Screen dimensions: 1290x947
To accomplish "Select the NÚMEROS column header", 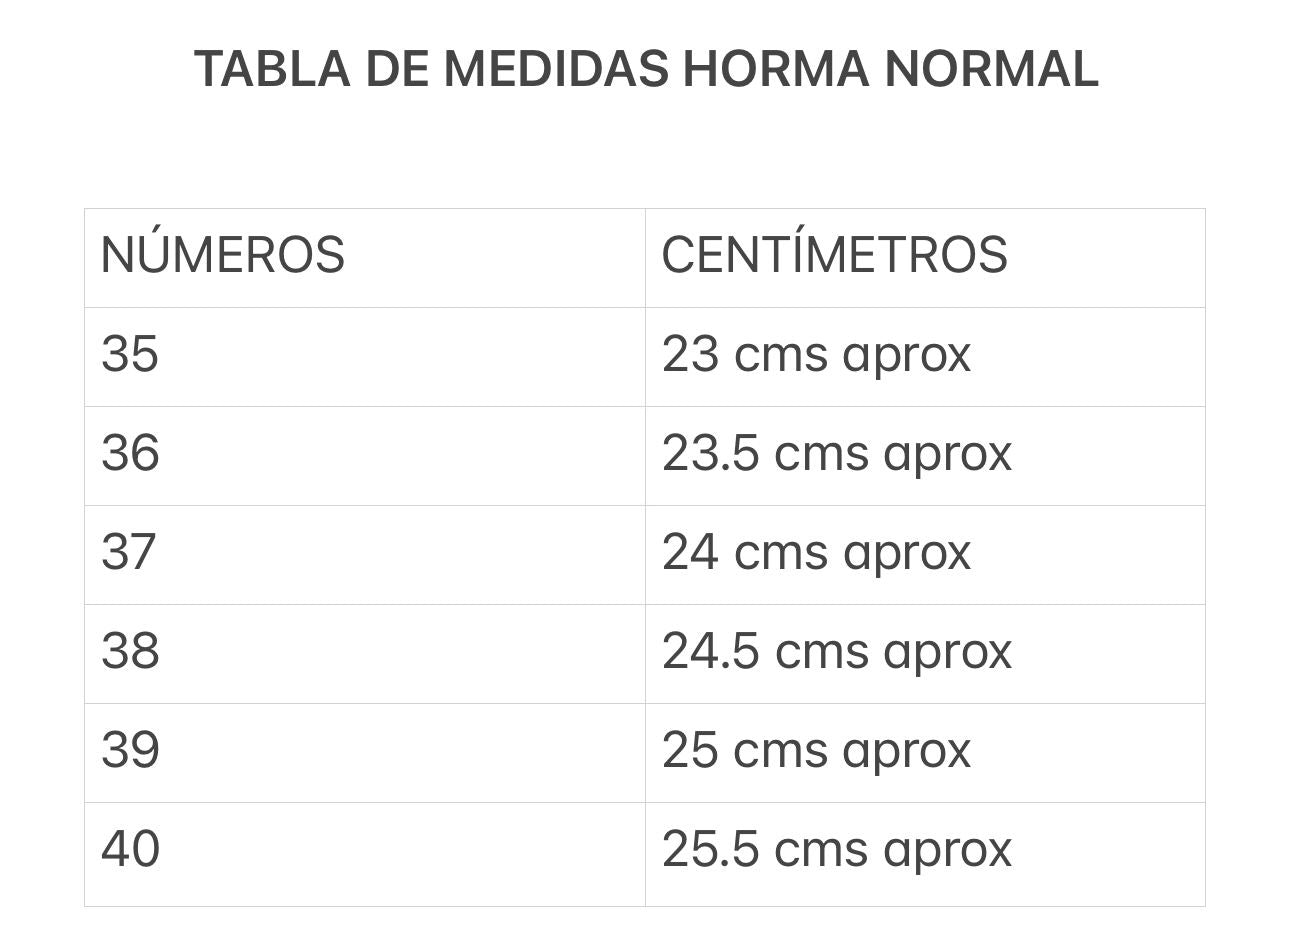I will coord(223,255).
